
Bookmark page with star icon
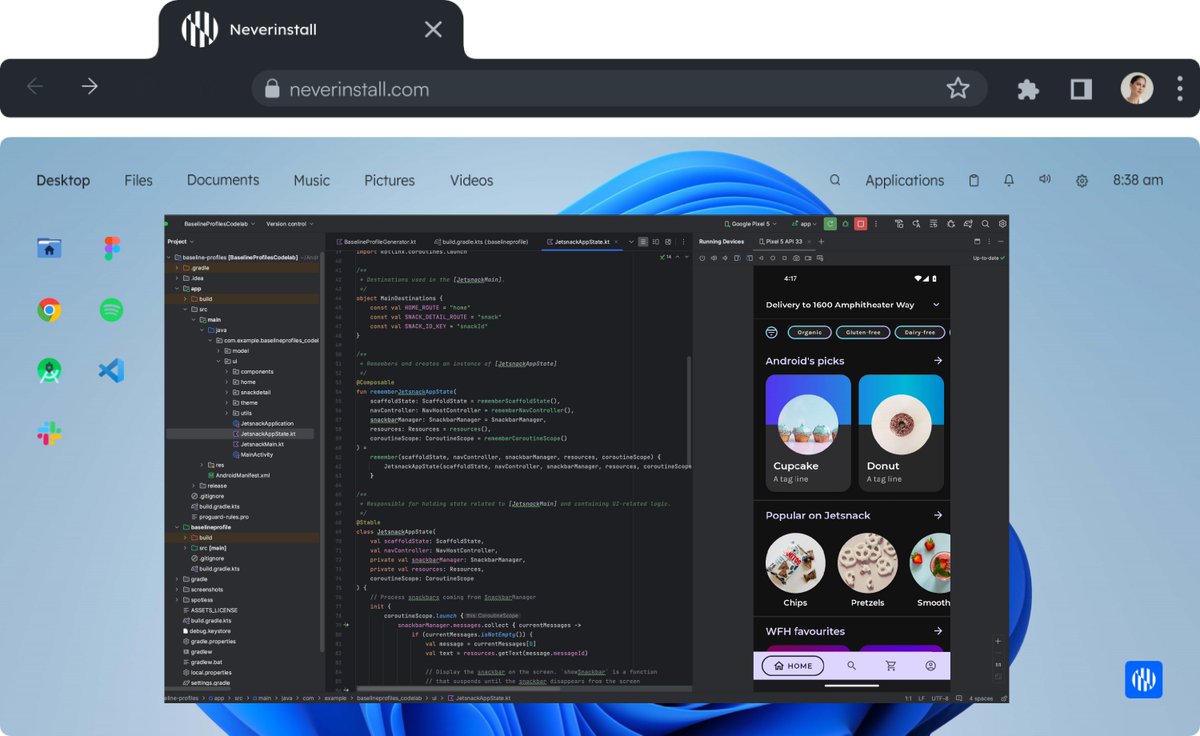coord(958,88)
